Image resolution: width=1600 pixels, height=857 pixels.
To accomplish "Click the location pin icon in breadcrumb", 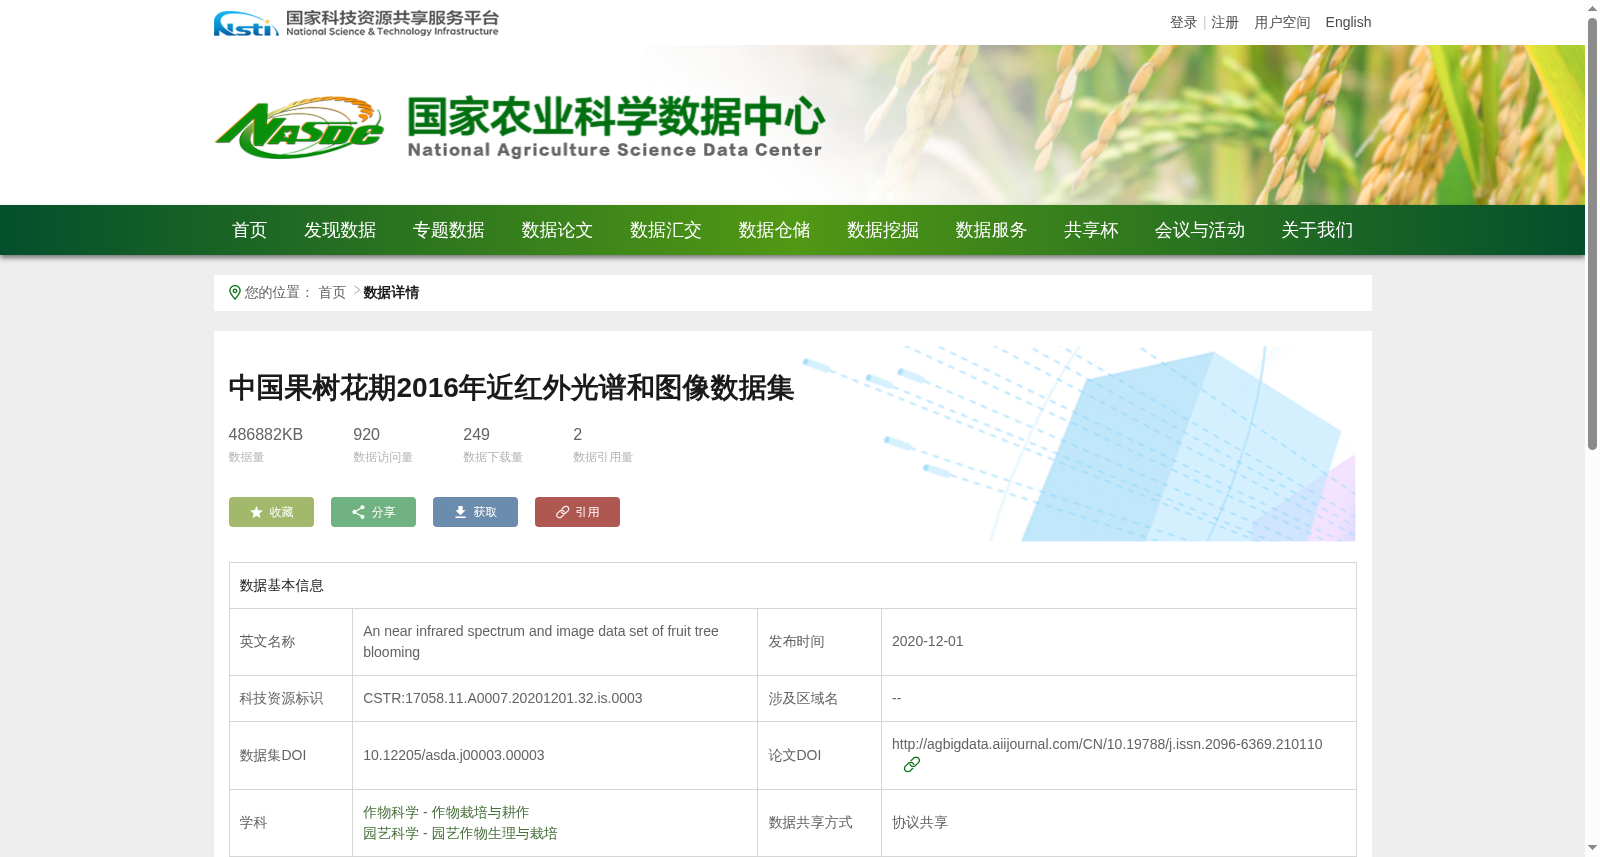I will point(235,292).
